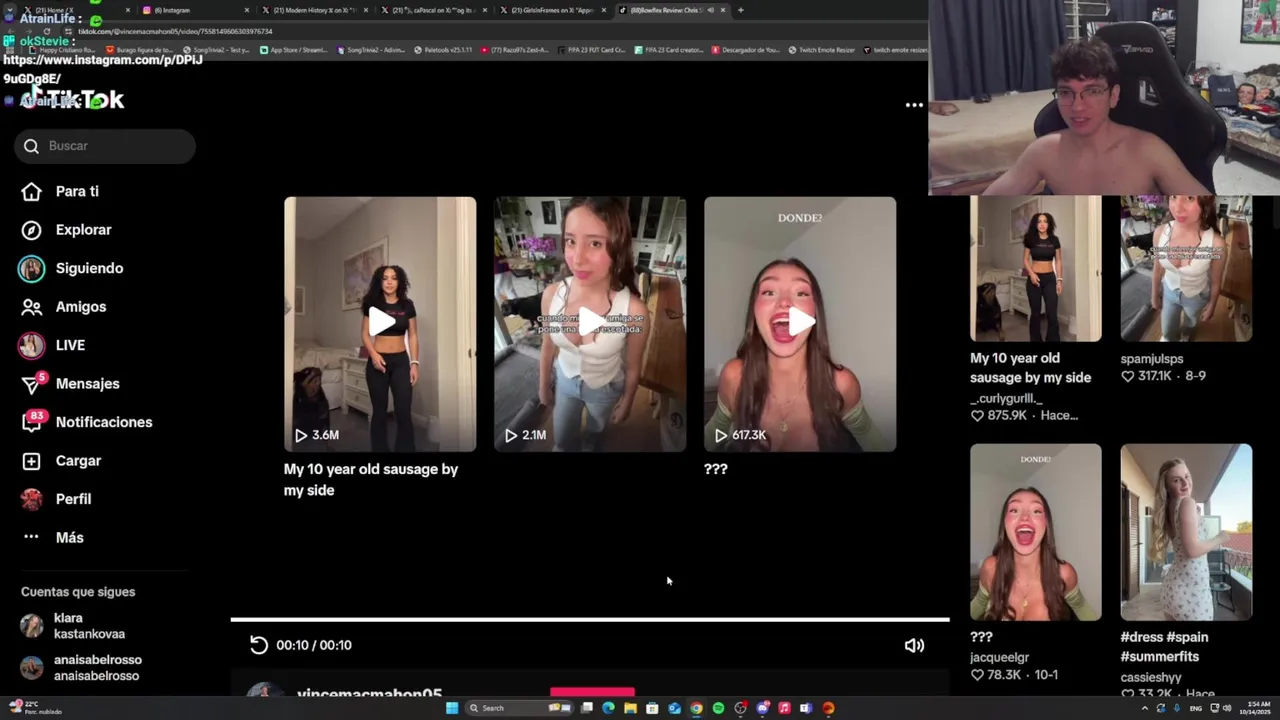Click the browser address bar URL
This screenshot has height=720, width=1280.
tap(175, 31)
